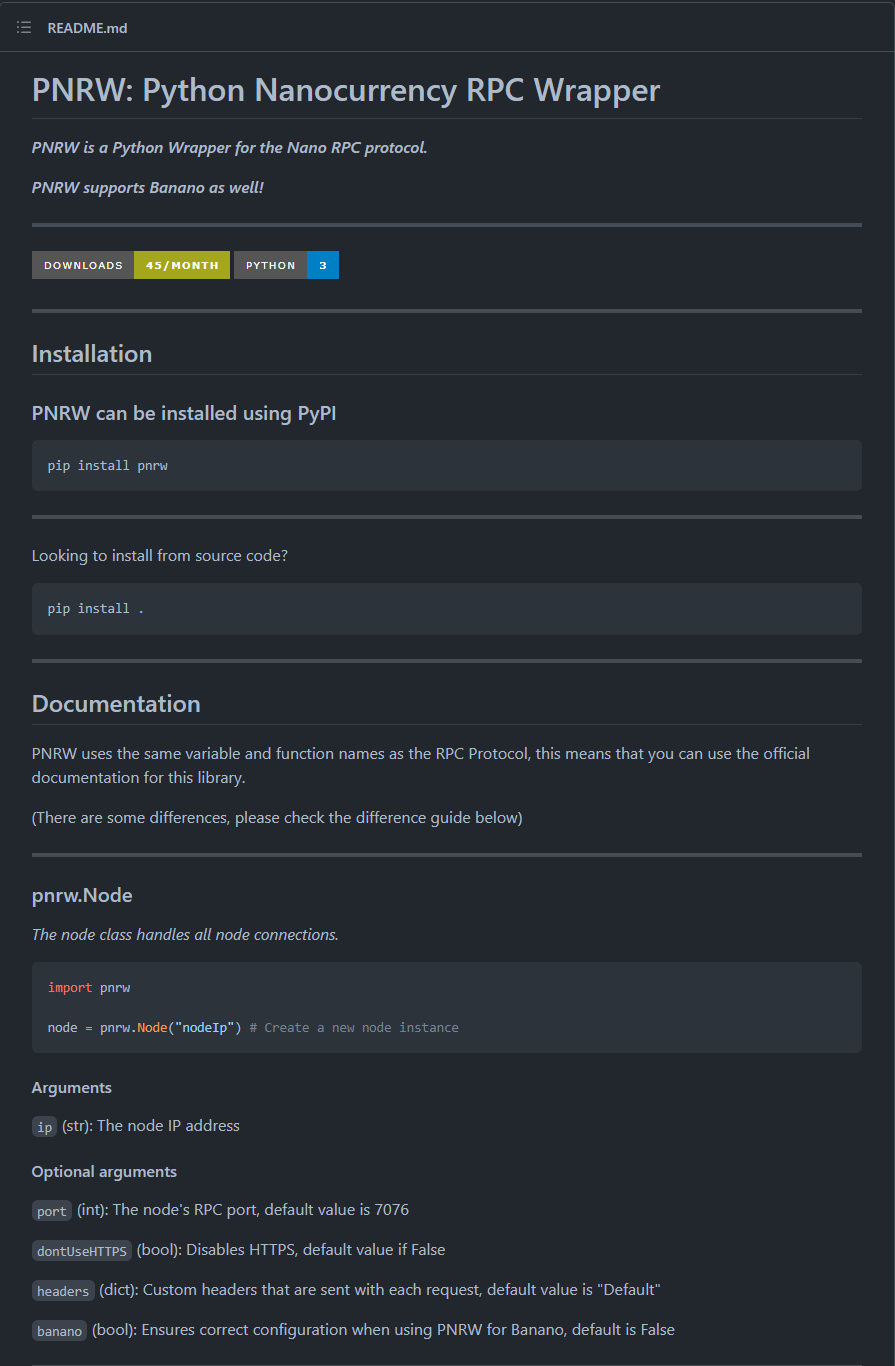Click the yellow 45/MONTH badge
Screen dimensions: 895x1366
[182, 265]
